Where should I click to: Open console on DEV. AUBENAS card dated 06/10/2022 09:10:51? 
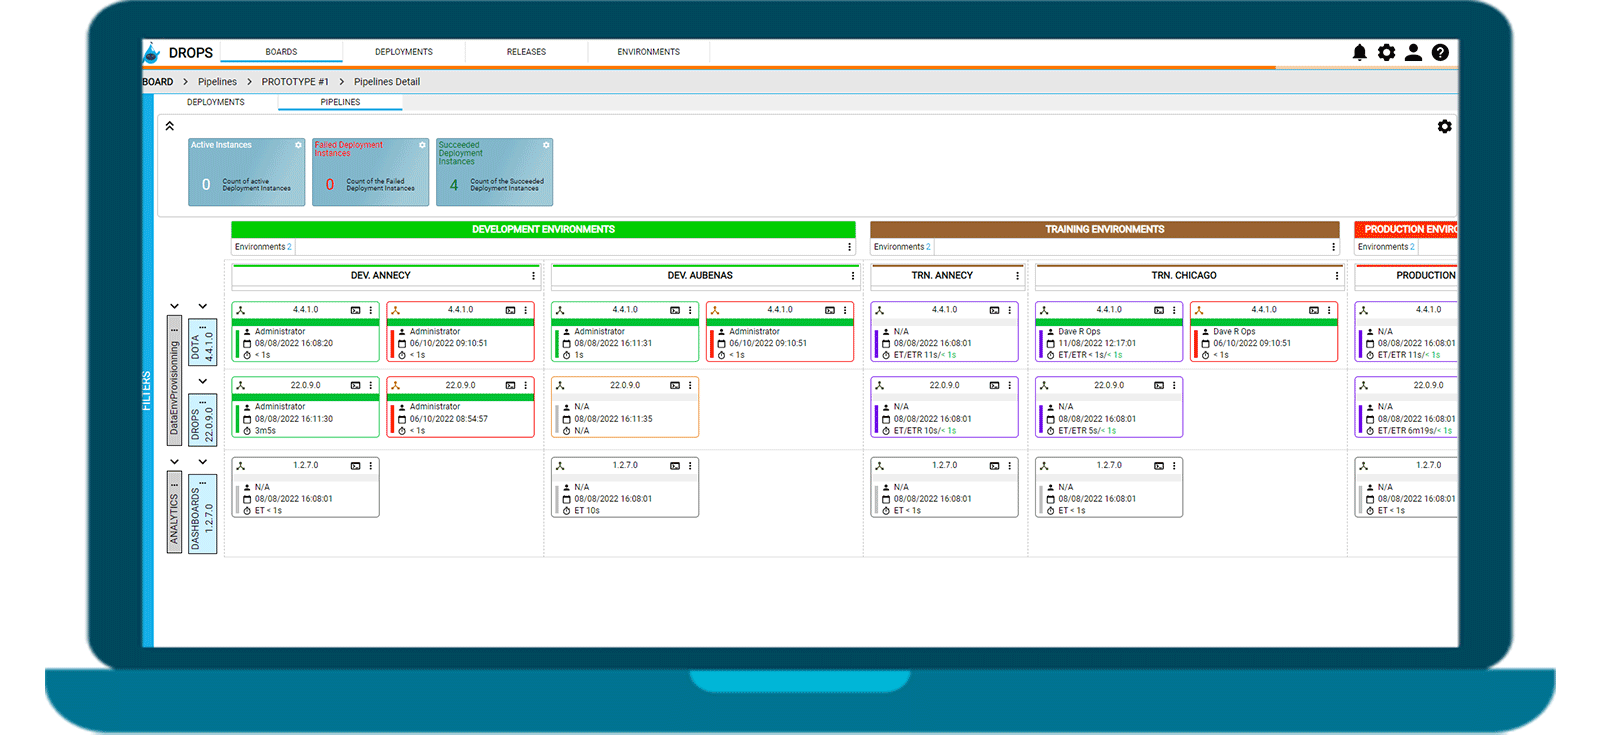tap(830, 310)
